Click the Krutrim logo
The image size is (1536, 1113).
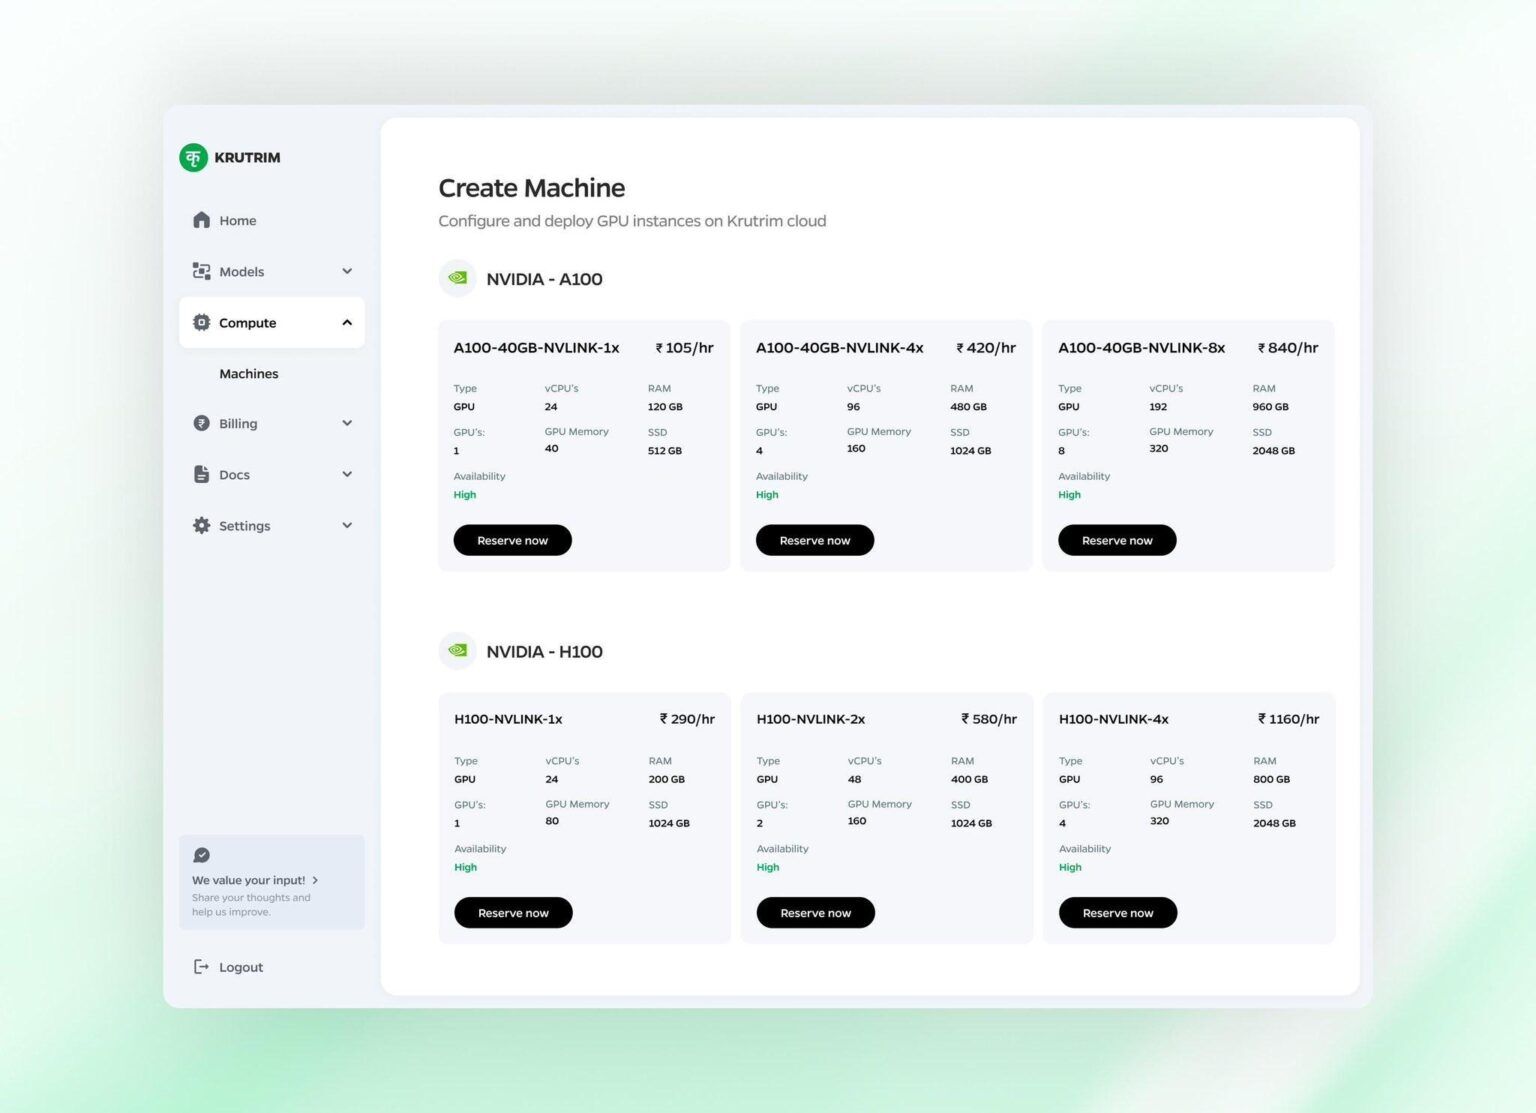195,157
